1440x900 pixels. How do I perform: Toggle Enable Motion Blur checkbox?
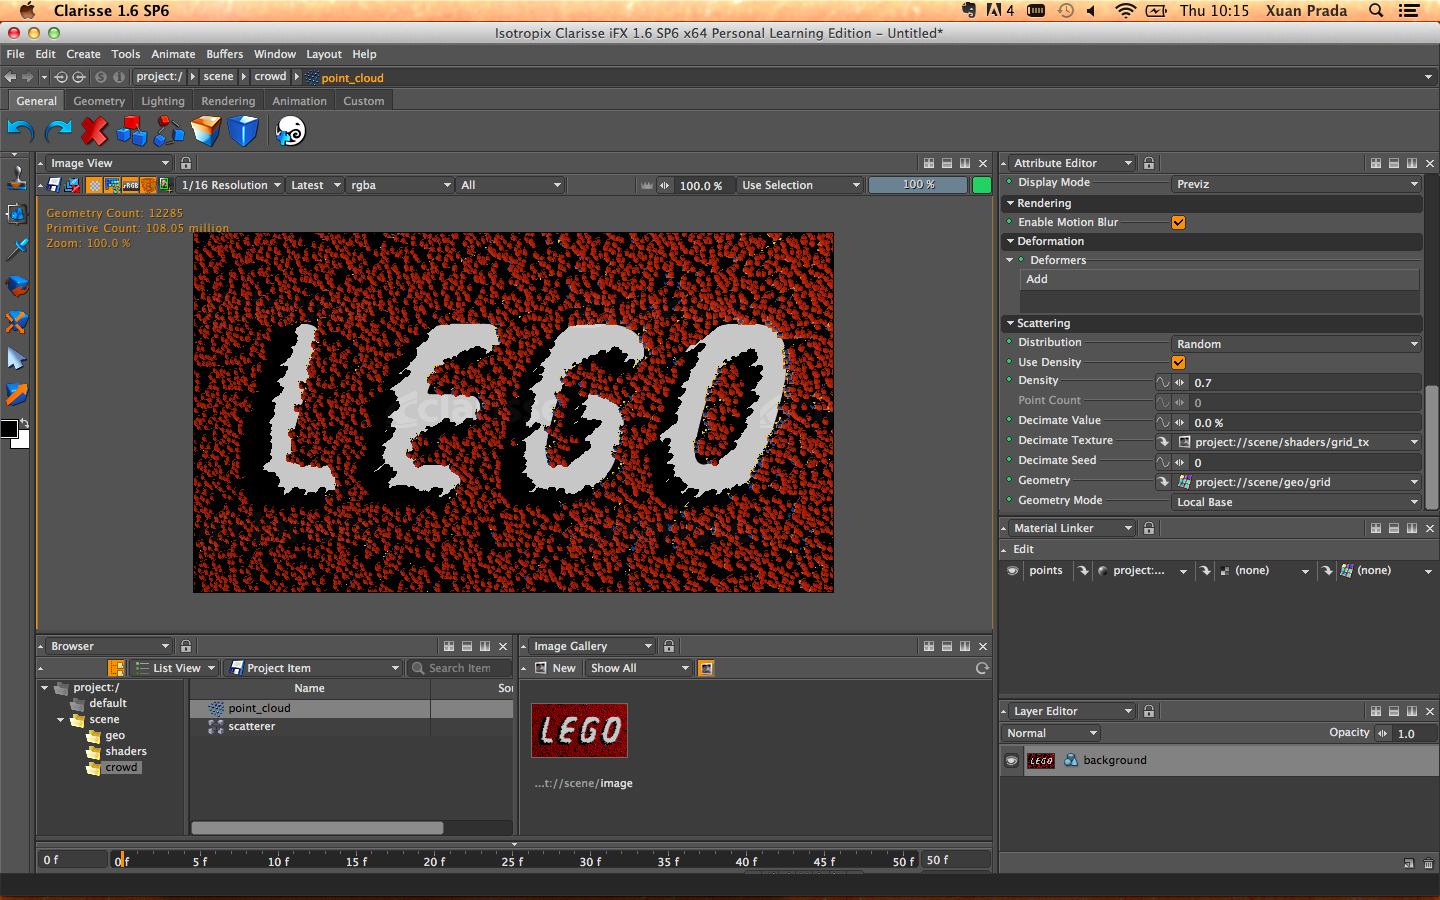[x=1178, y=222]
